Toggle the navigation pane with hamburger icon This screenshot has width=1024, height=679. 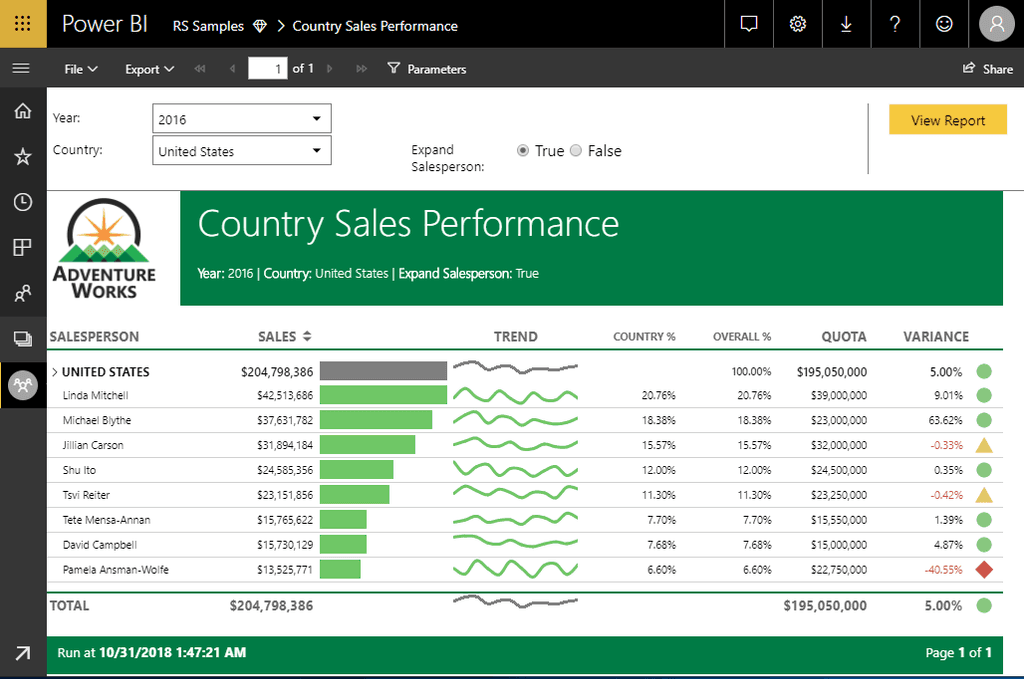tap(20, 68)
